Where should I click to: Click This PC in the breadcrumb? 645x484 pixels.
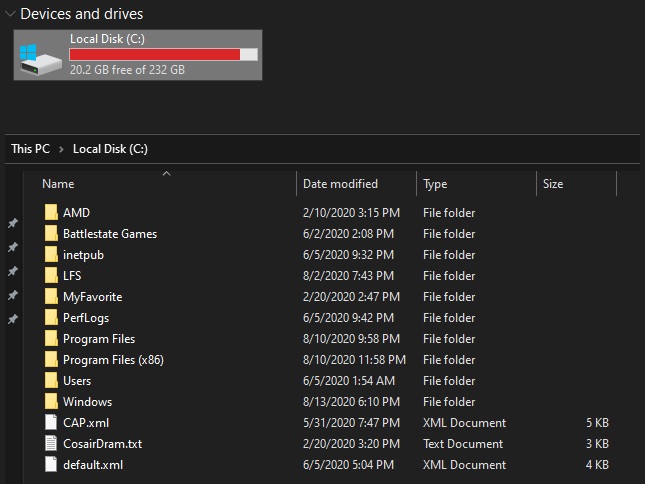pyautogui.click(x=30, y=149)
